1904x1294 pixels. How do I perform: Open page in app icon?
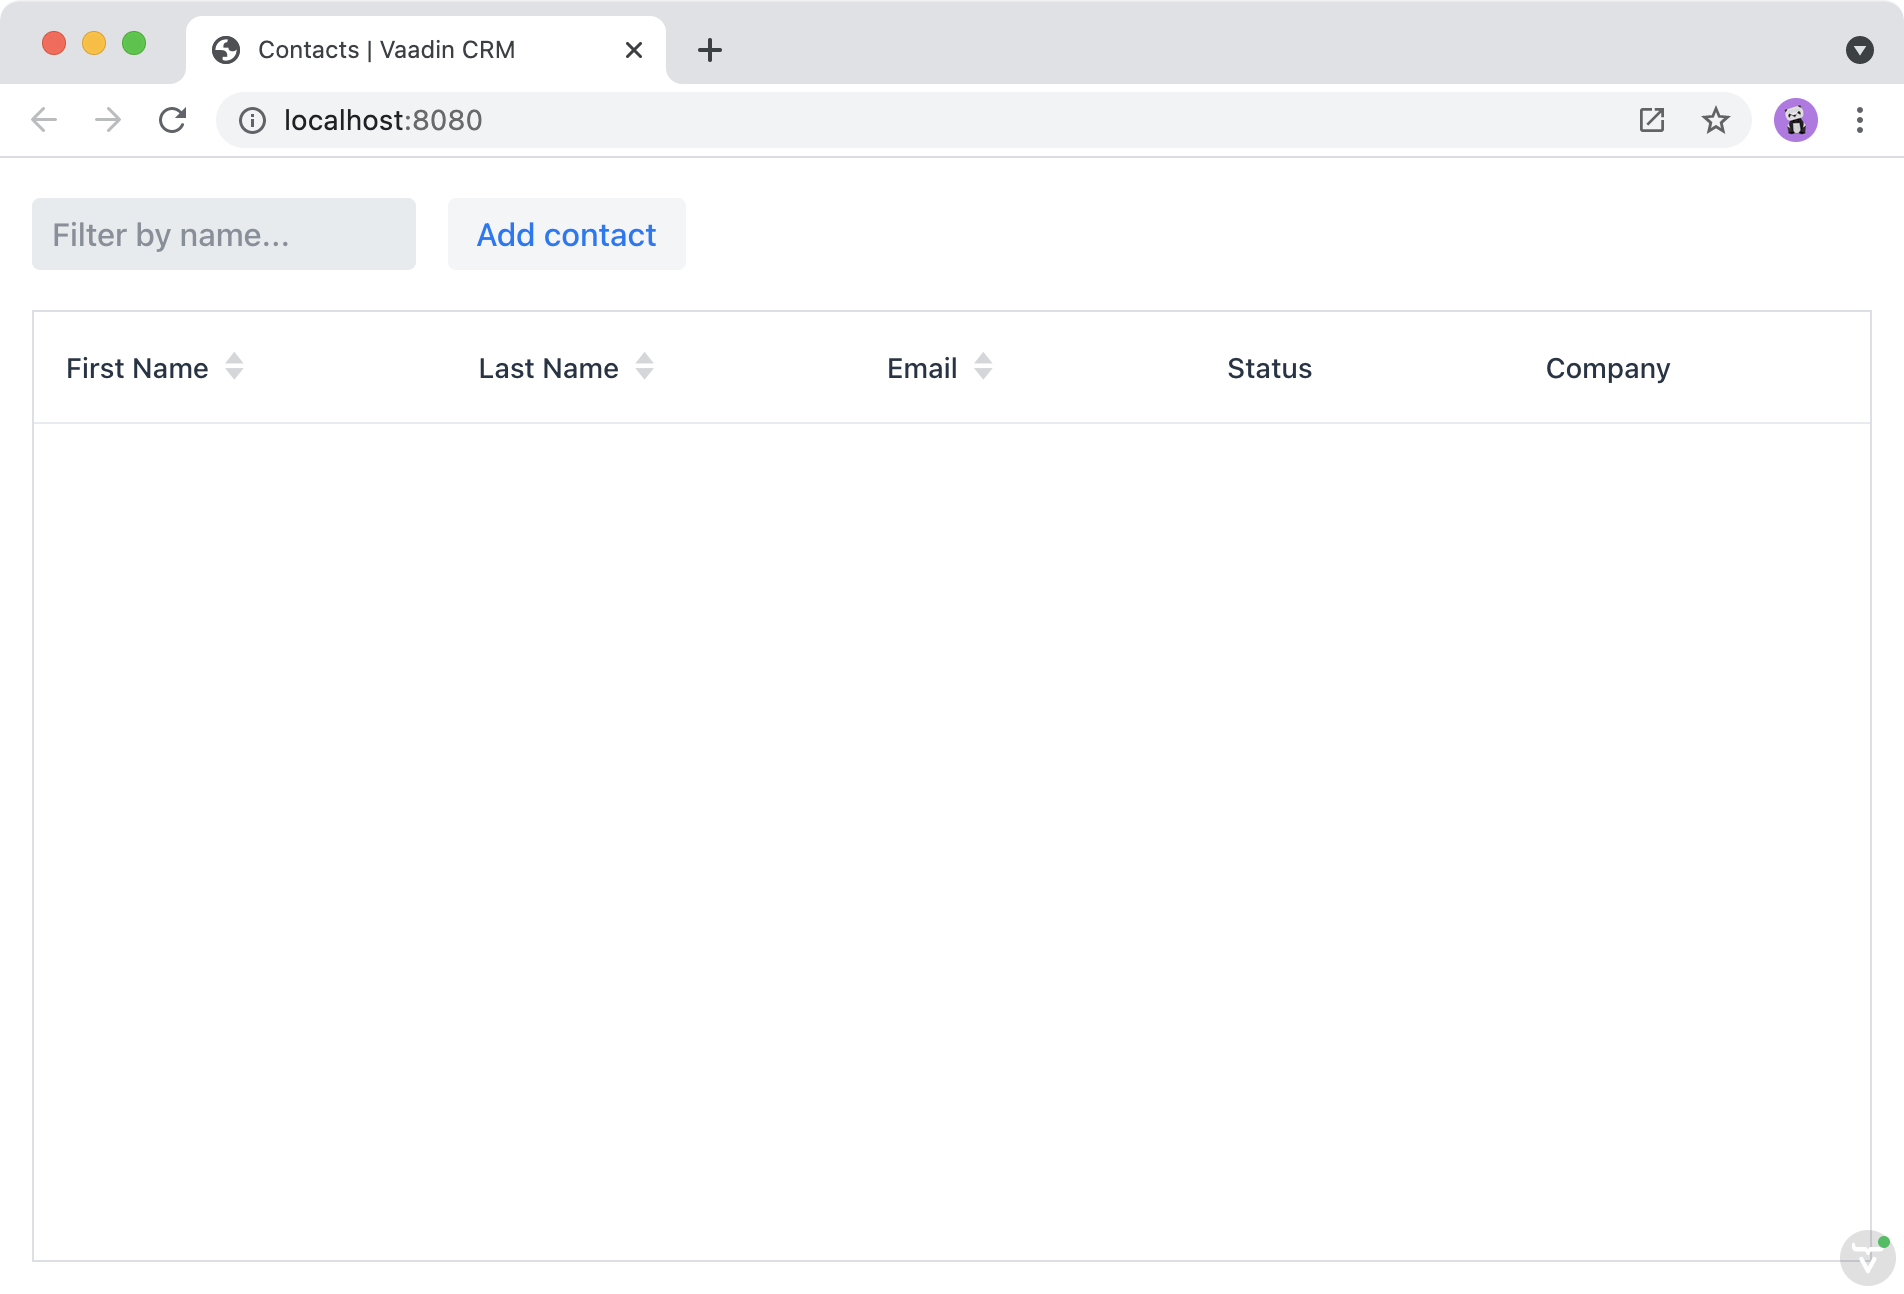coord(1652,120)
